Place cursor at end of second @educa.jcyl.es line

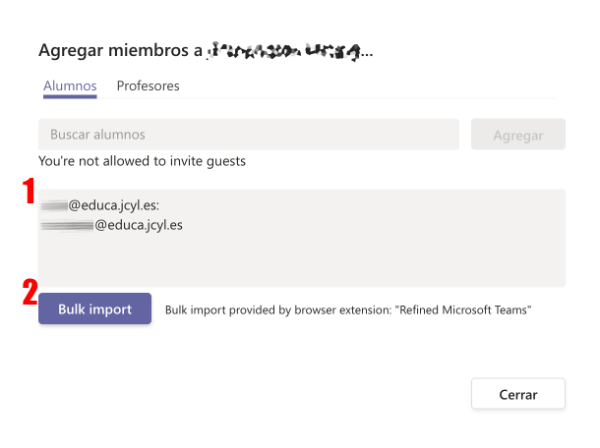tap(183, 225)
